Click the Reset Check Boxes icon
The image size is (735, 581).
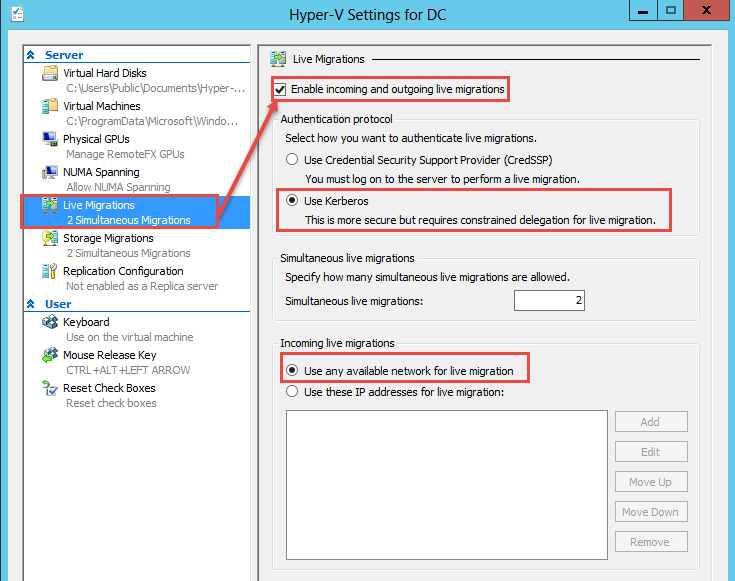50,388
